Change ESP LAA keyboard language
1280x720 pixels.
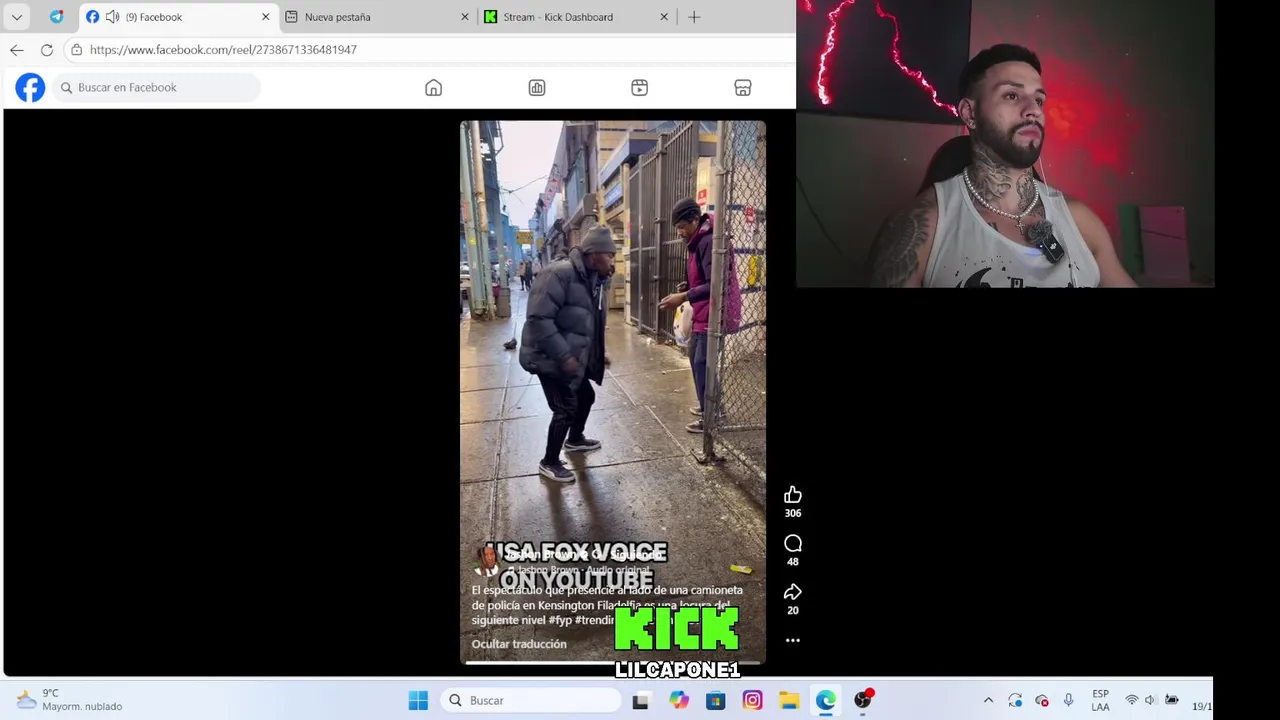(1101, 700)
